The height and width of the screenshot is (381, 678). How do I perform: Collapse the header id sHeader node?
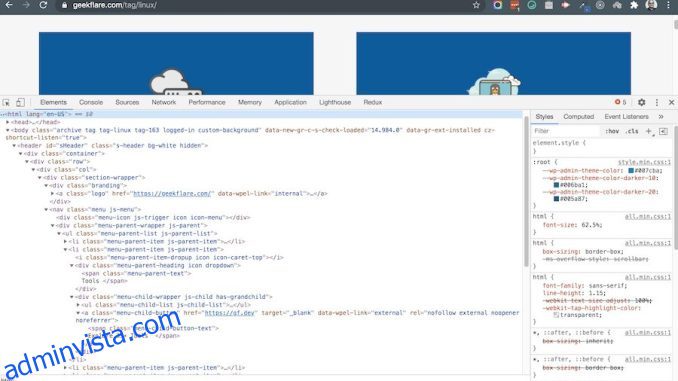pyautogui.click(x=14, y=146)
